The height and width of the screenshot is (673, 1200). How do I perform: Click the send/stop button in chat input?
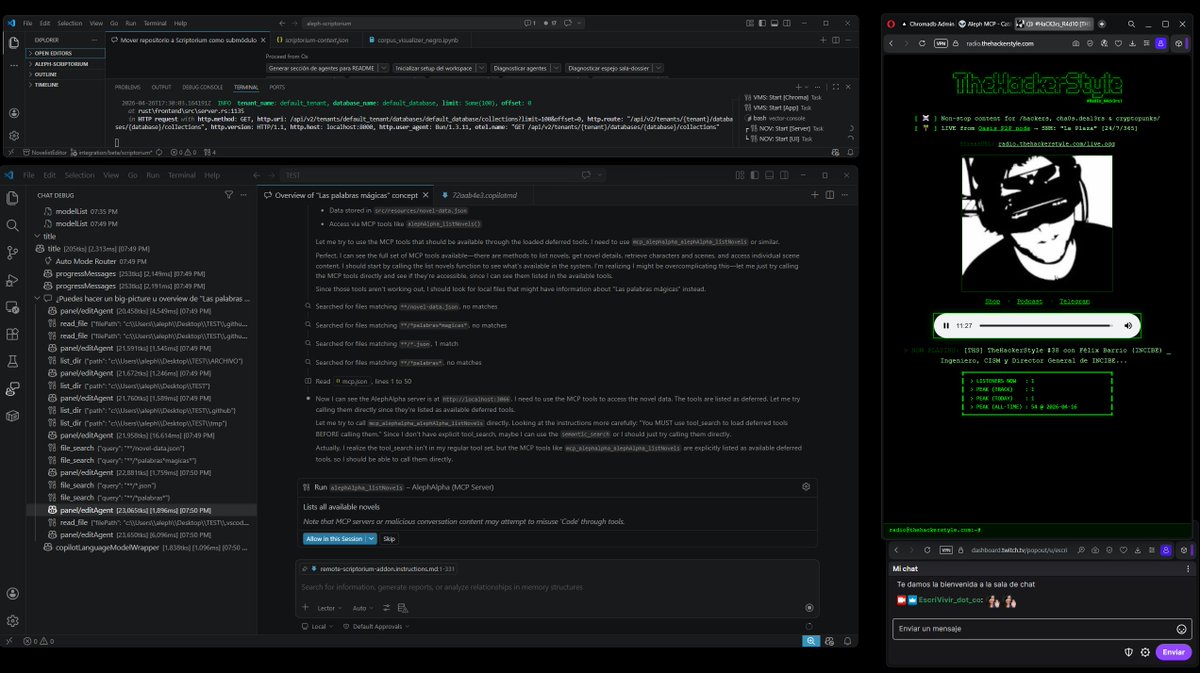(x=809, y=607)
